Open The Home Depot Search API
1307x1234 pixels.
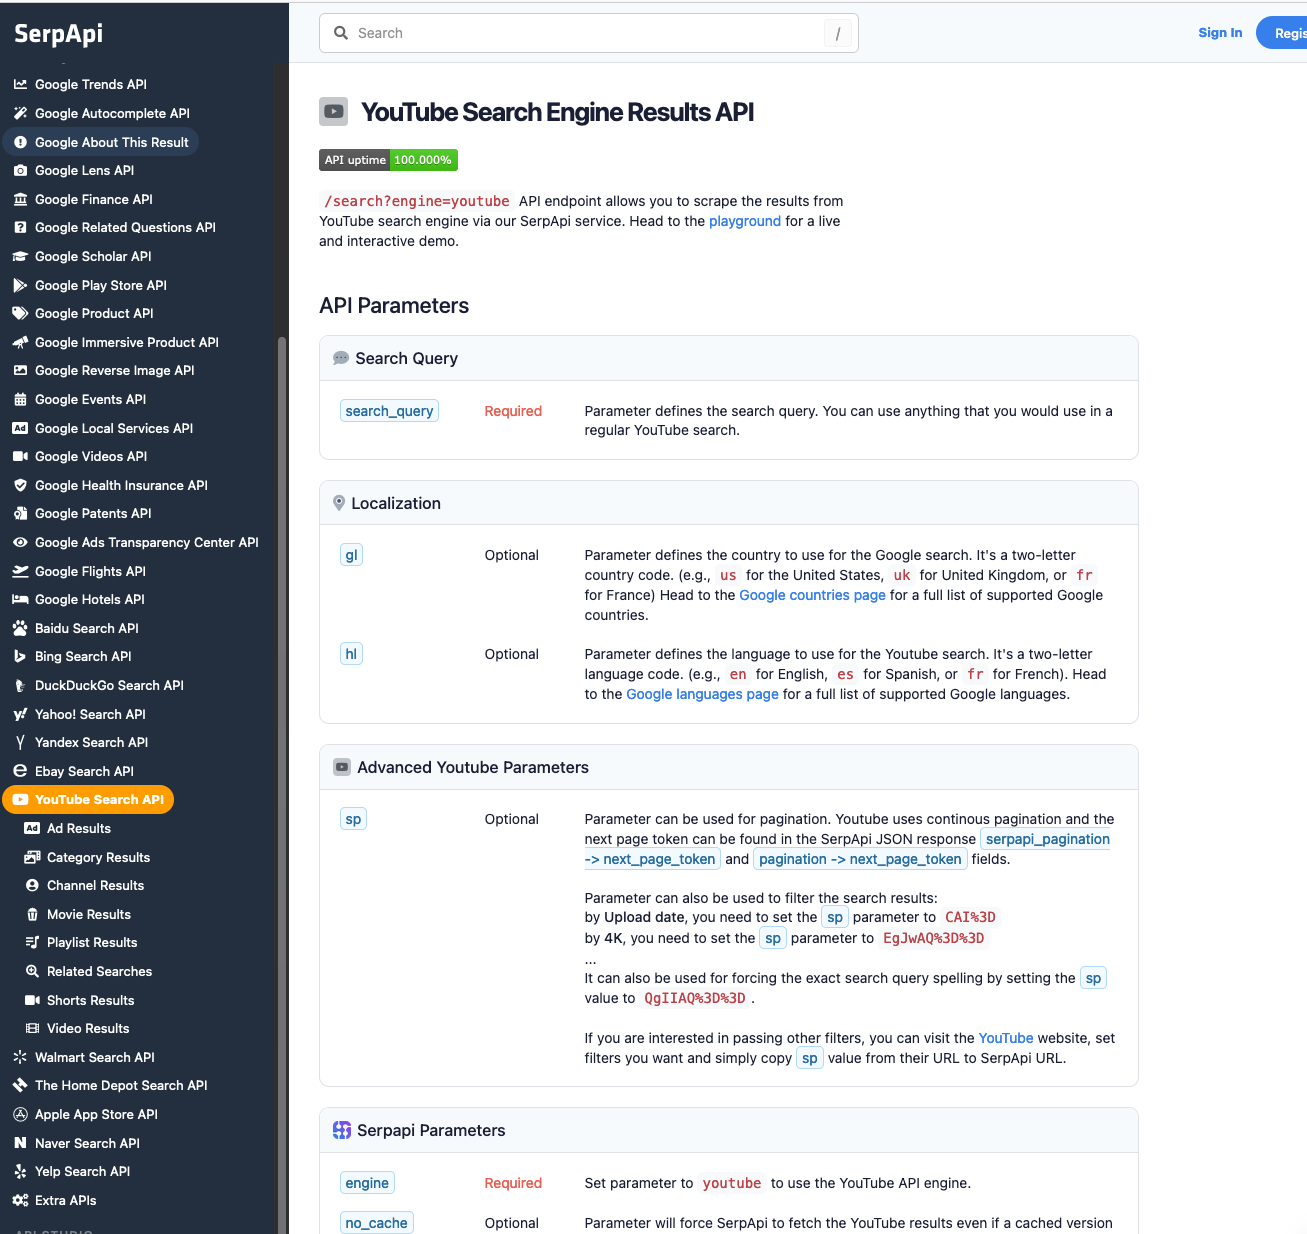coord(121,1086)
